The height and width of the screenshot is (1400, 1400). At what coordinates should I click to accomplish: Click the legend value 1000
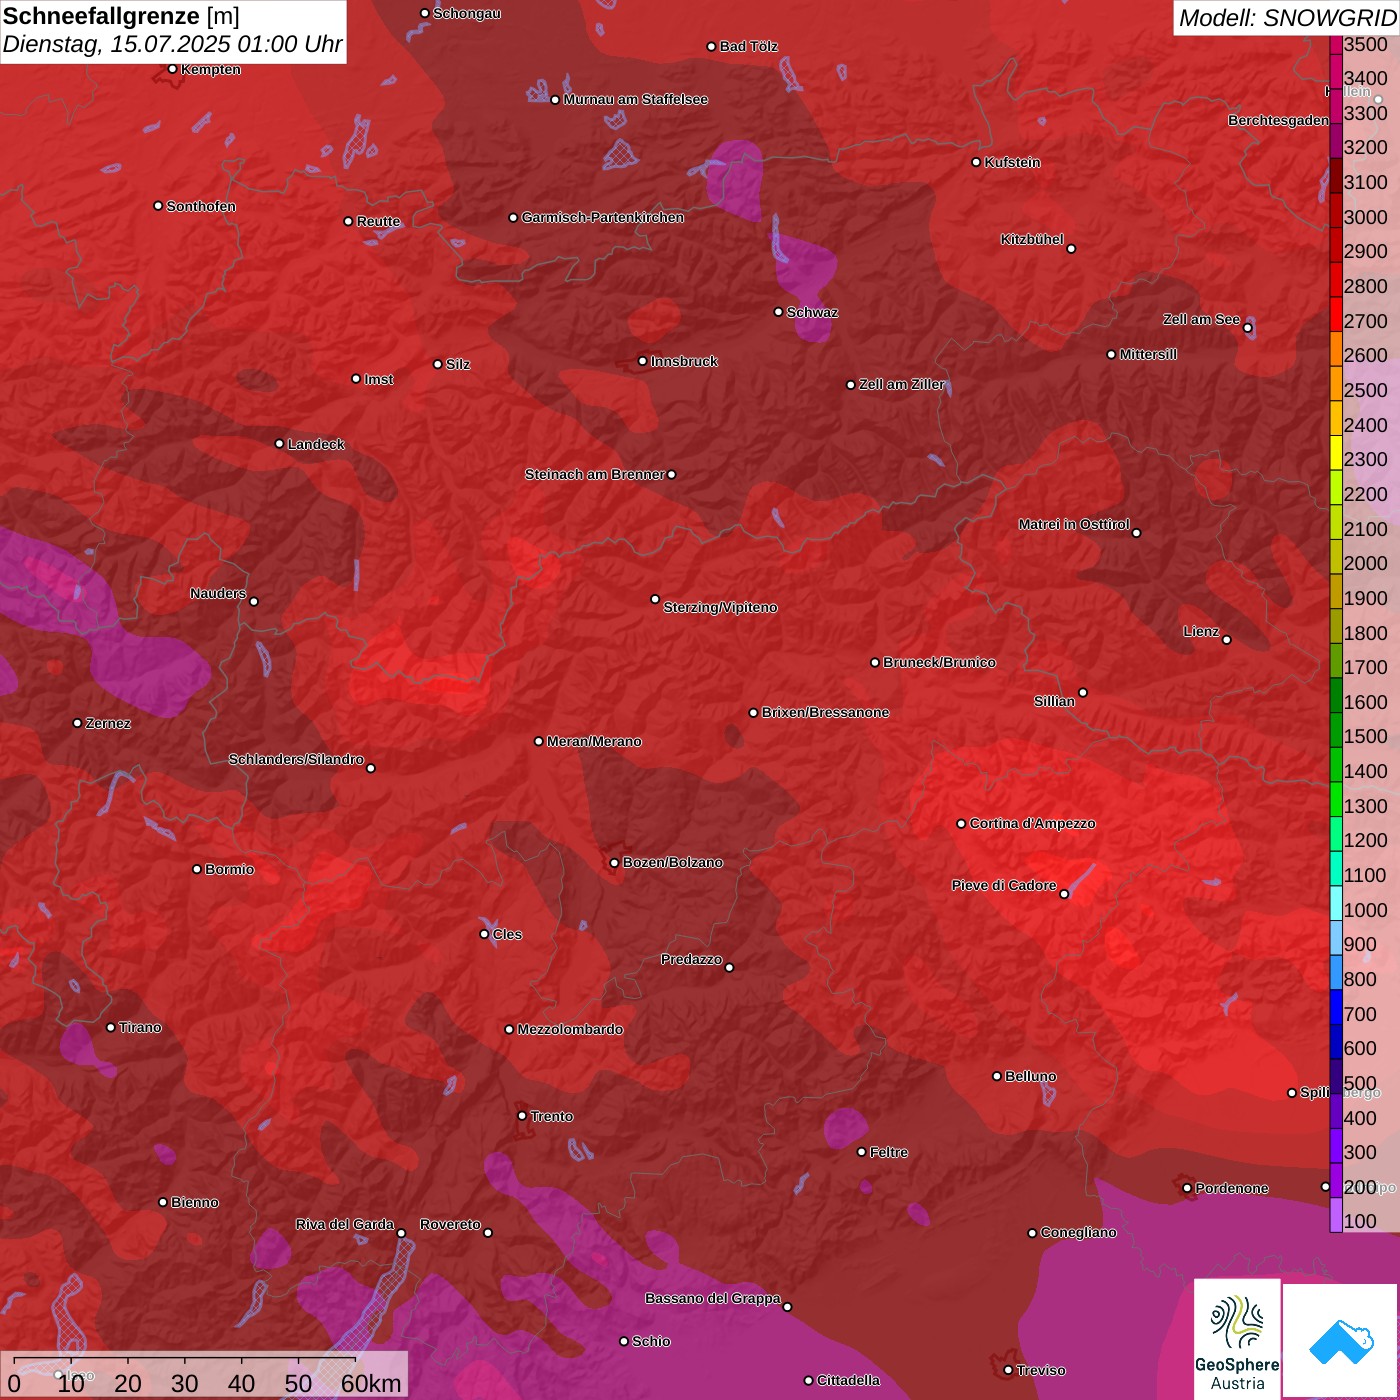coord(1366,910)
